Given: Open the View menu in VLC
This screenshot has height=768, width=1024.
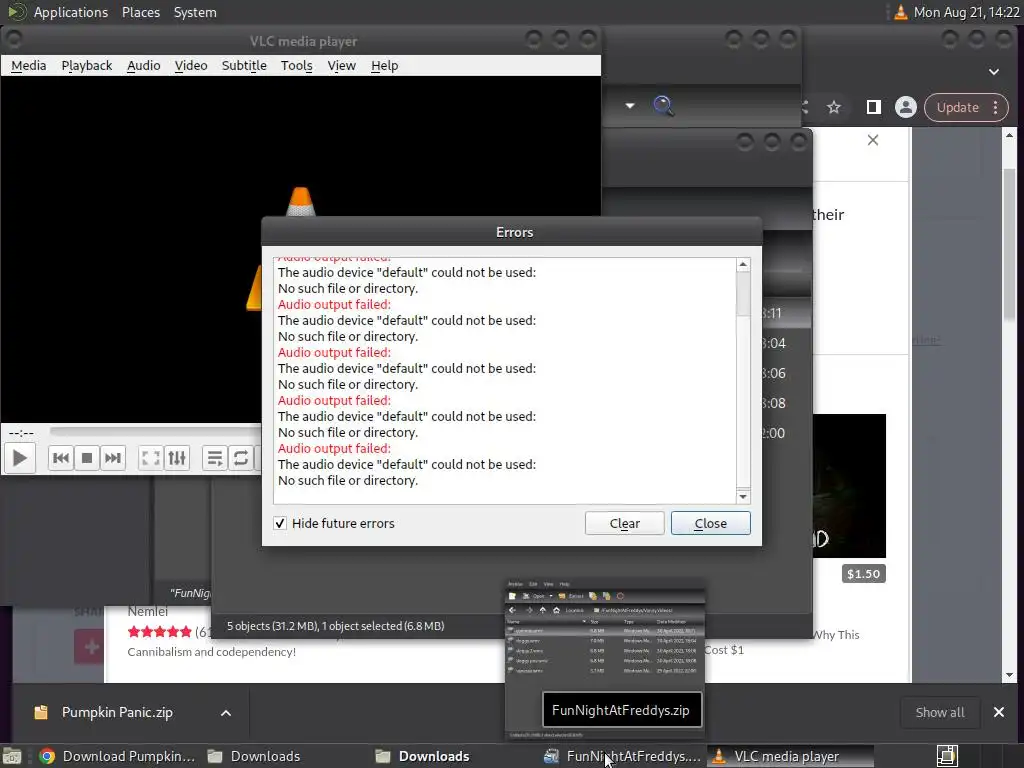Looking at the screenshot, I should coord(342,65).
